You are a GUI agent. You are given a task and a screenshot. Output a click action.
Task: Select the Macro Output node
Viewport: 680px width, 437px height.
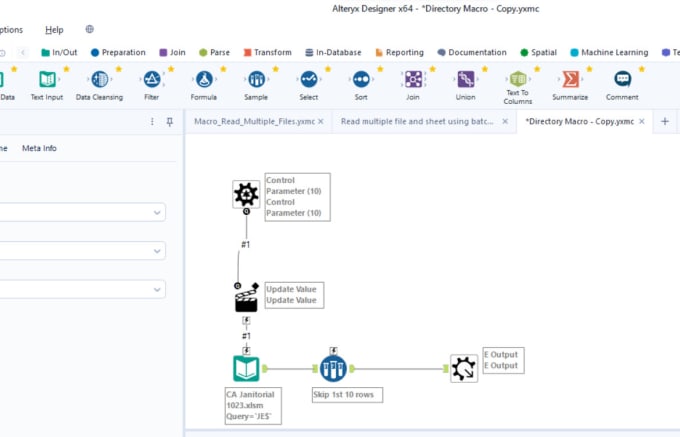[x=464, y=369]
